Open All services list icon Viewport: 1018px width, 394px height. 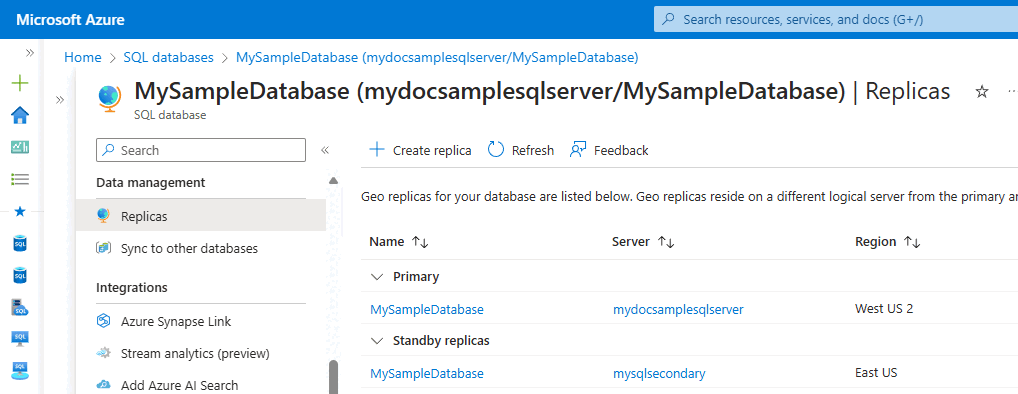(20, 179)
